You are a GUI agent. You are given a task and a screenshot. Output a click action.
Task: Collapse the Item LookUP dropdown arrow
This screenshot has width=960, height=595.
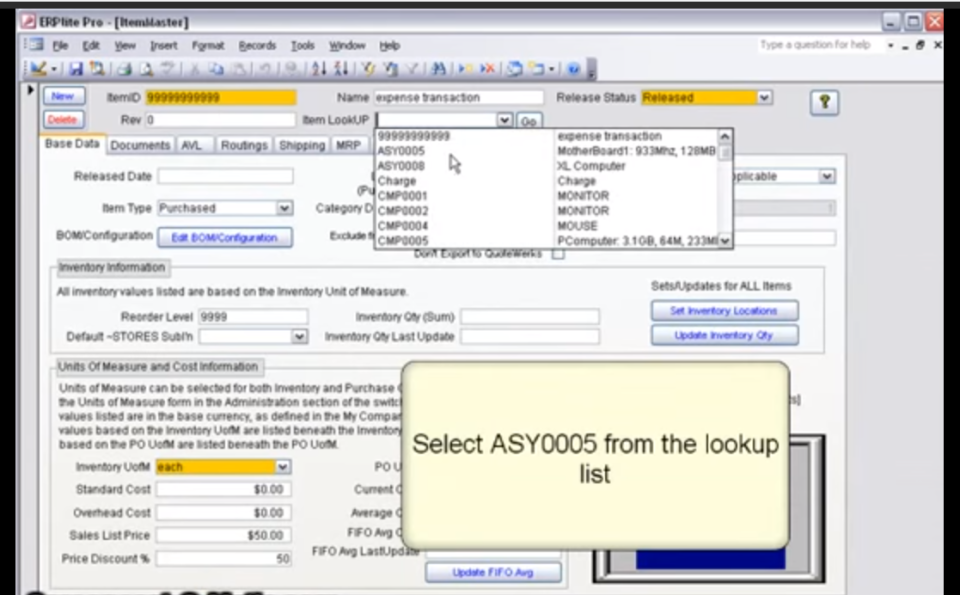tap(504, 120)
